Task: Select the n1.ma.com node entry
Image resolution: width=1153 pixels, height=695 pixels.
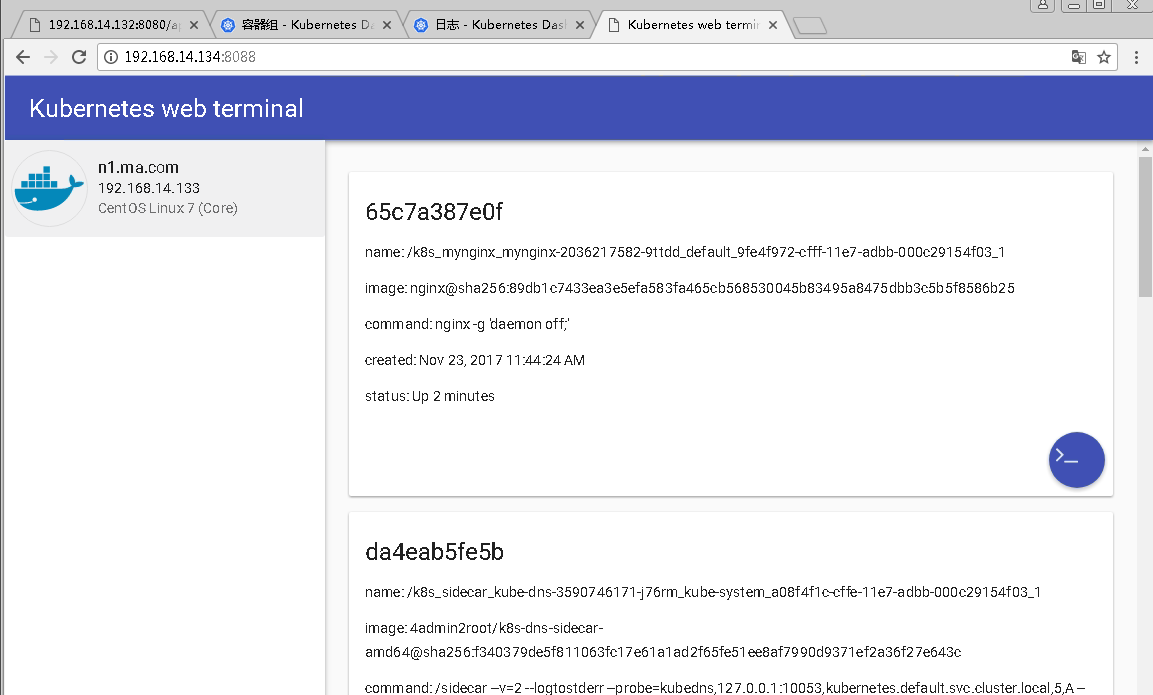Action: (x=165, y=188)
